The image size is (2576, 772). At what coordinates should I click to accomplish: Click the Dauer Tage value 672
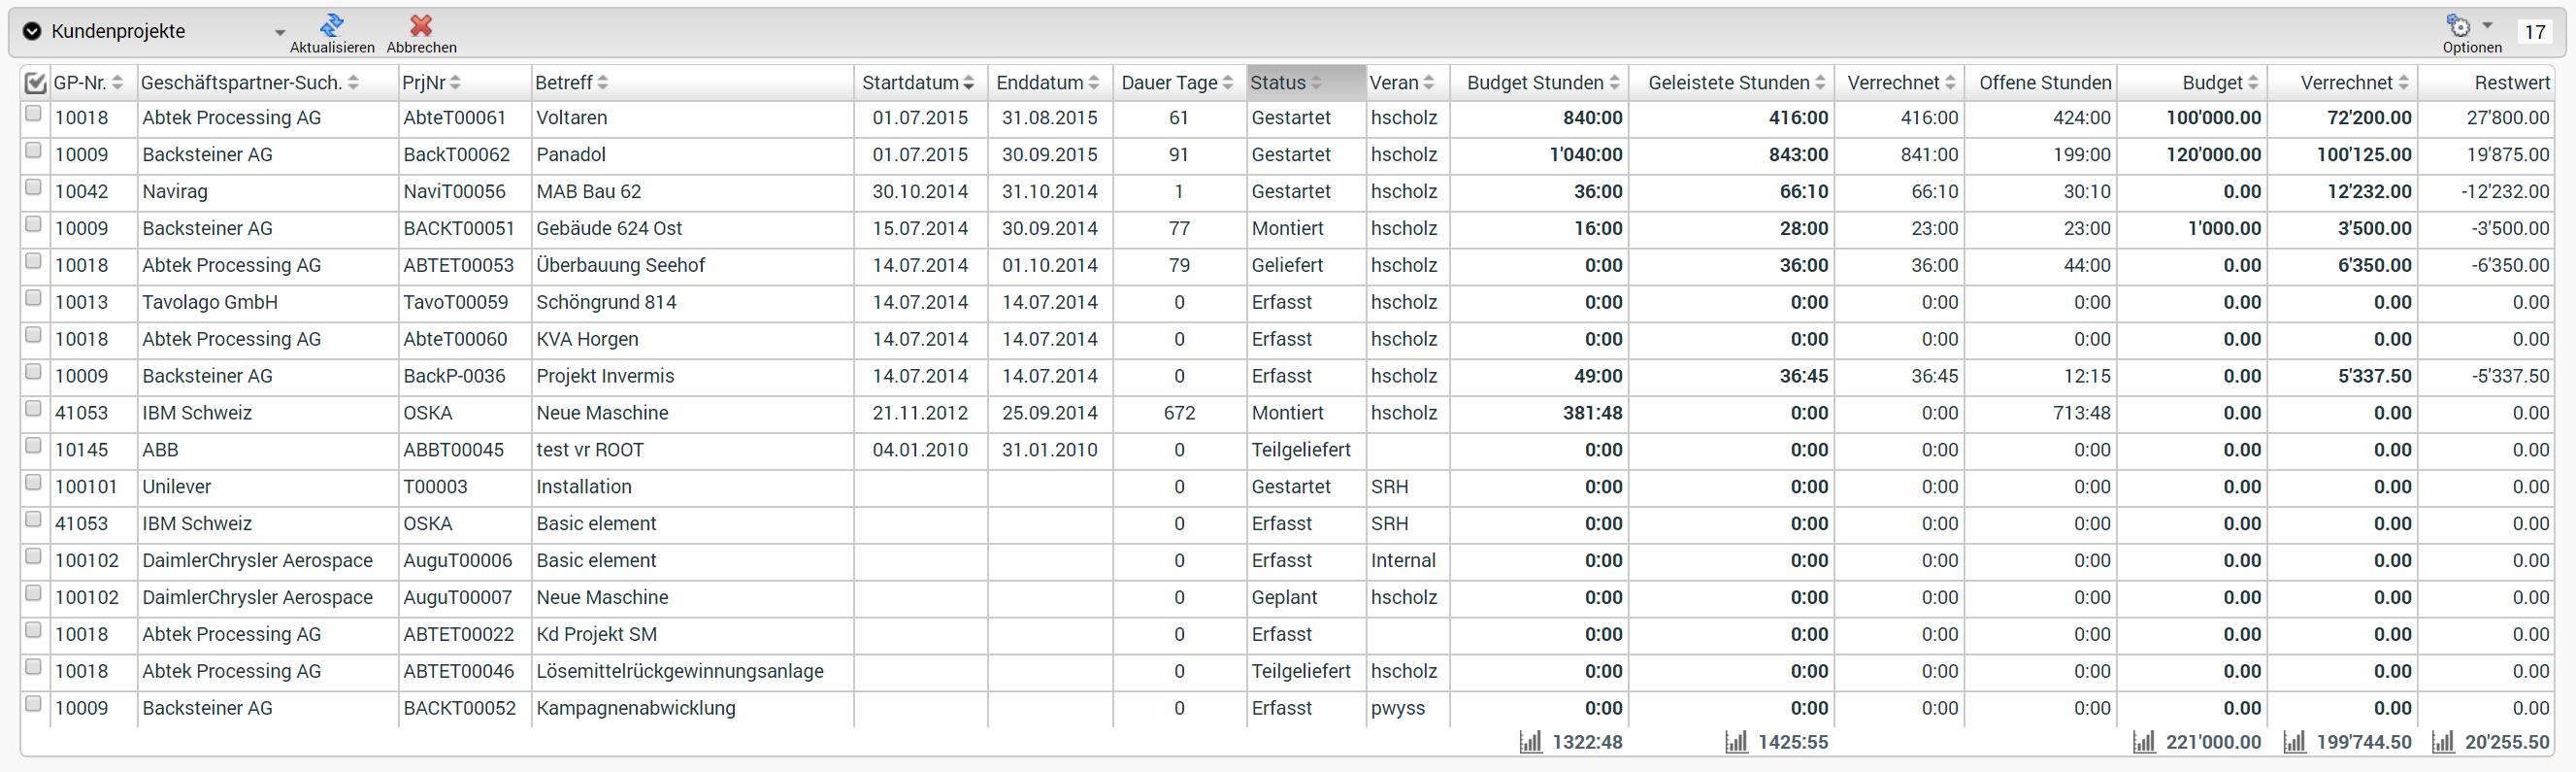(x=1179, y=413)
